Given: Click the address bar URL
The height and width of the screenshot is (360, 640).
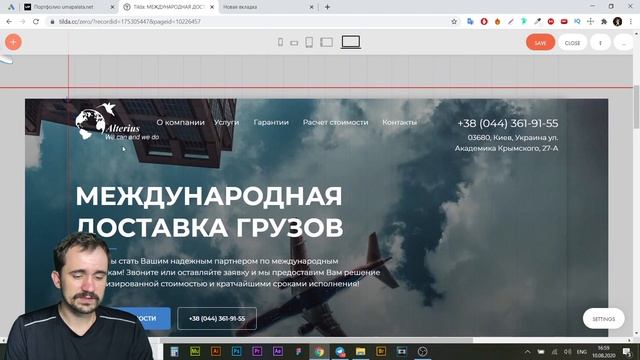Looking at the screenshot, I should pos(130,22).
